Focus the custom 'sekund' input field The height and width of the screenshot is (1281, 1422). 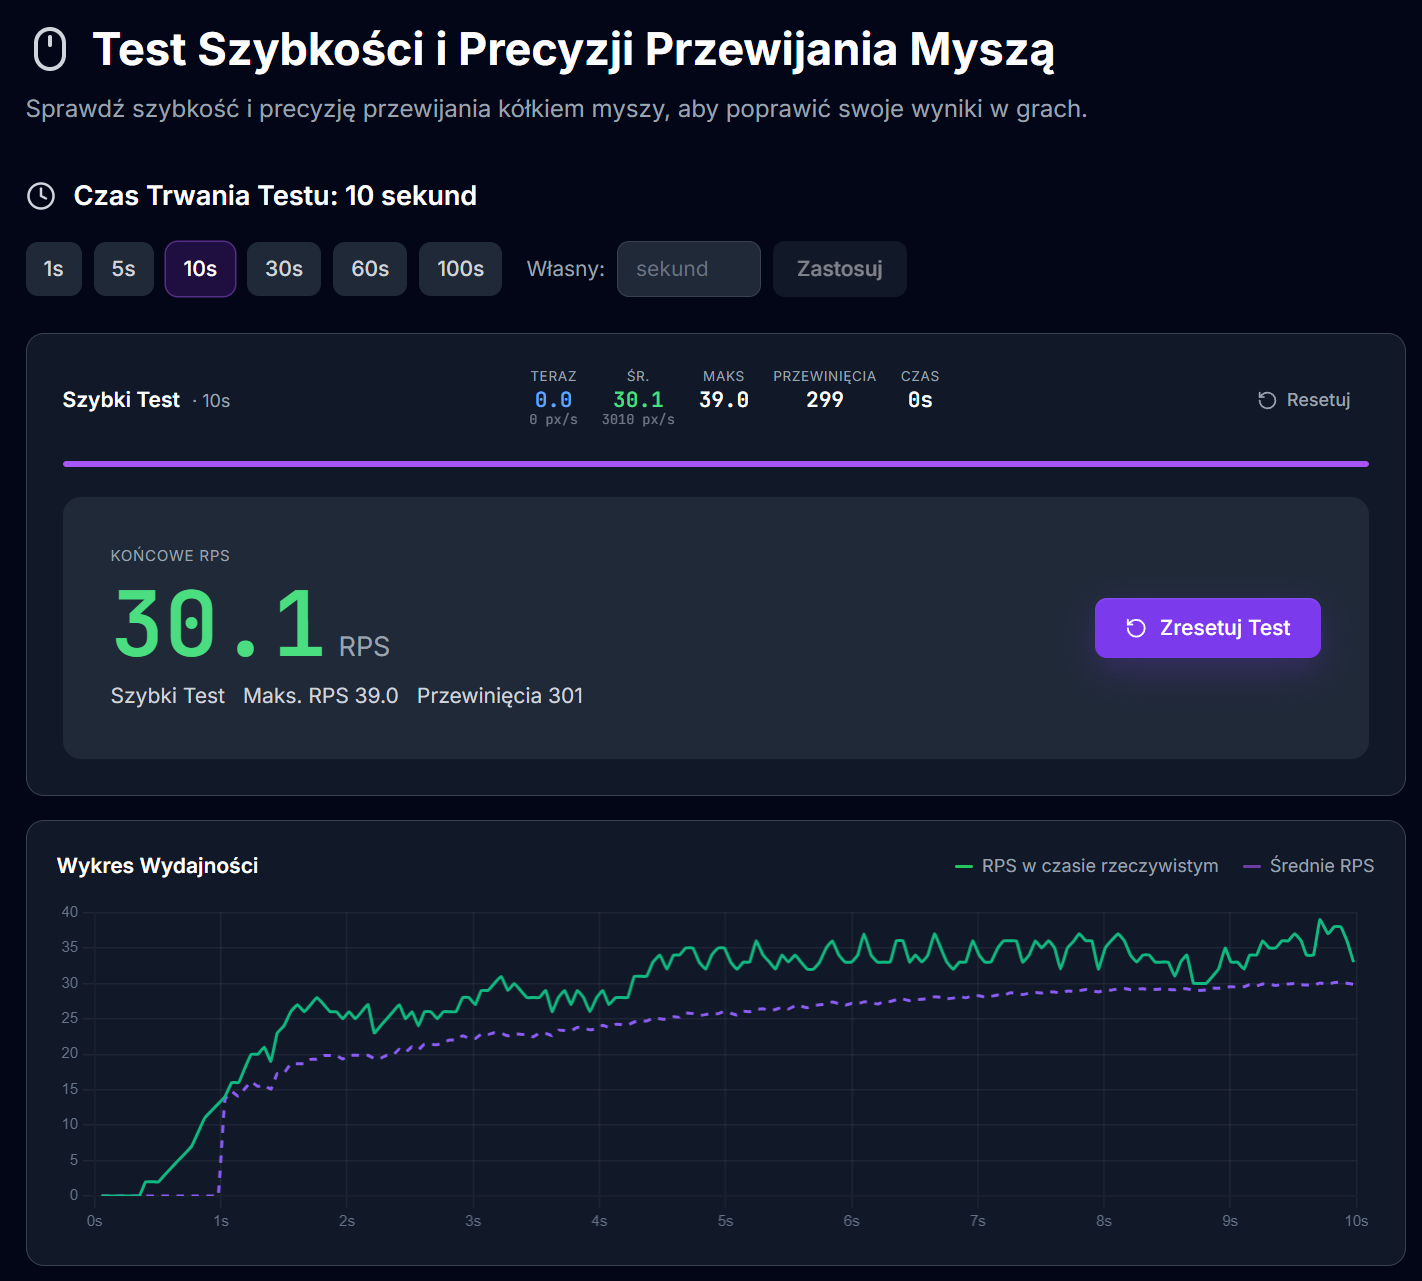pos(689,269)
